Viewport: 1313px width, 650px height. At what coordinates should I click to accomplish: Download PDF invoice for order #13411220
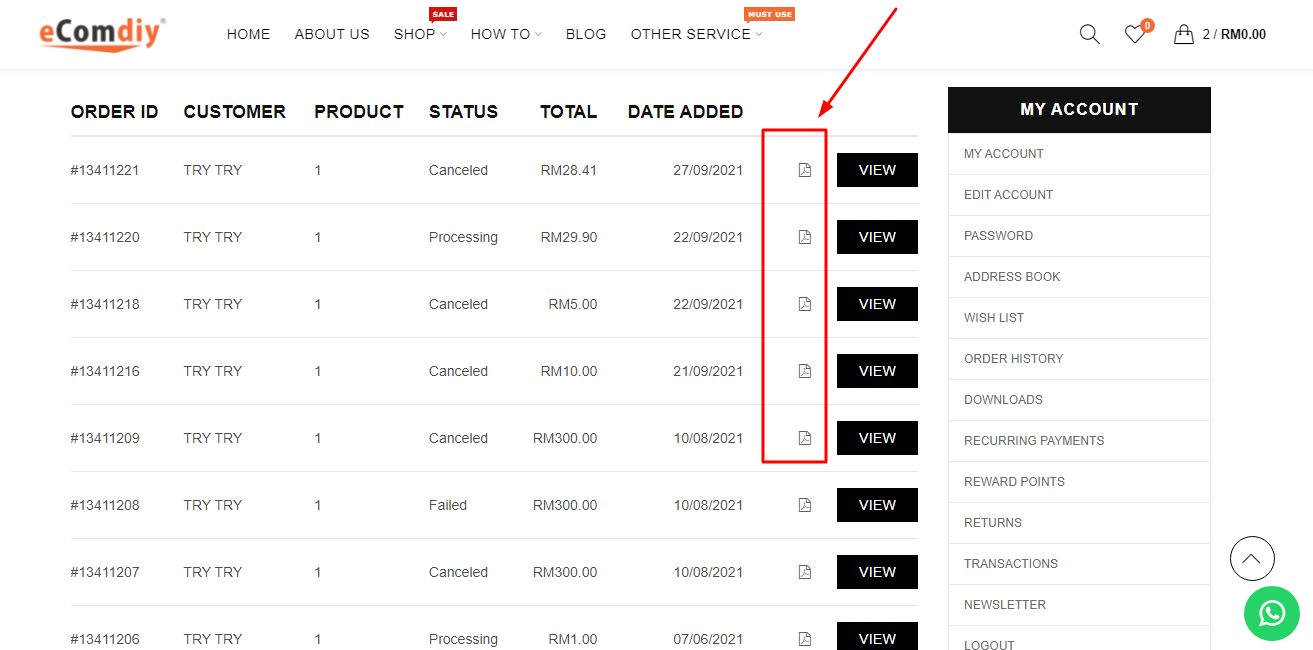(804, 237)
